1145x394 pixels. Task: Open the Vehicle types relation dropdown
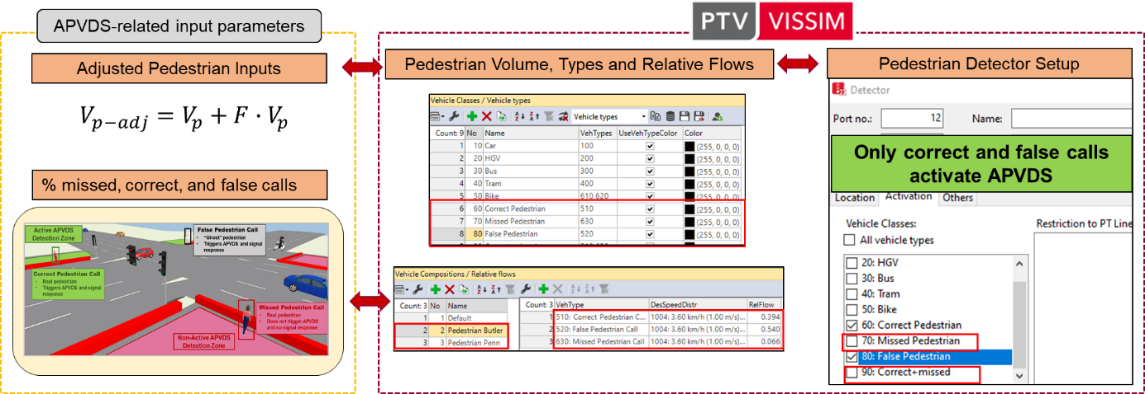coord(609,117)
